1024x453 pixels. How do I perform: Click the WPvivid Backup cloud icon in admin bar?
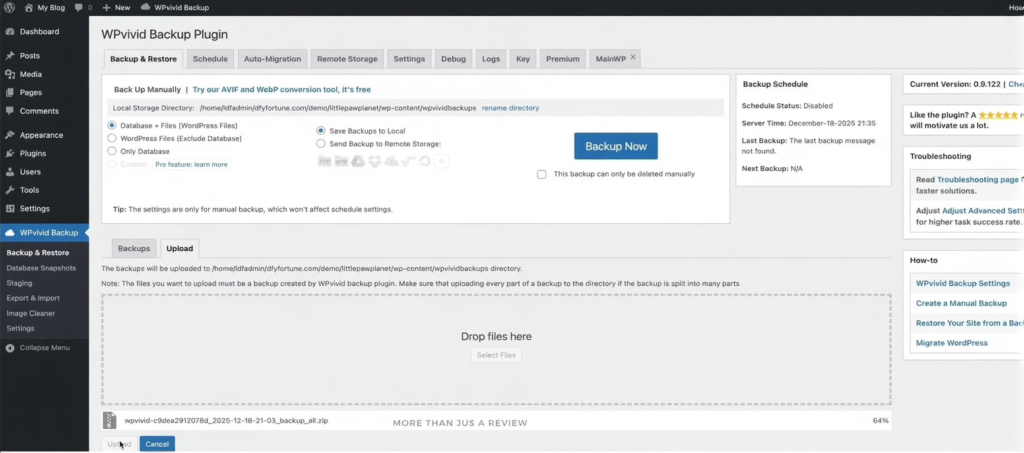[x=145, y=7]
